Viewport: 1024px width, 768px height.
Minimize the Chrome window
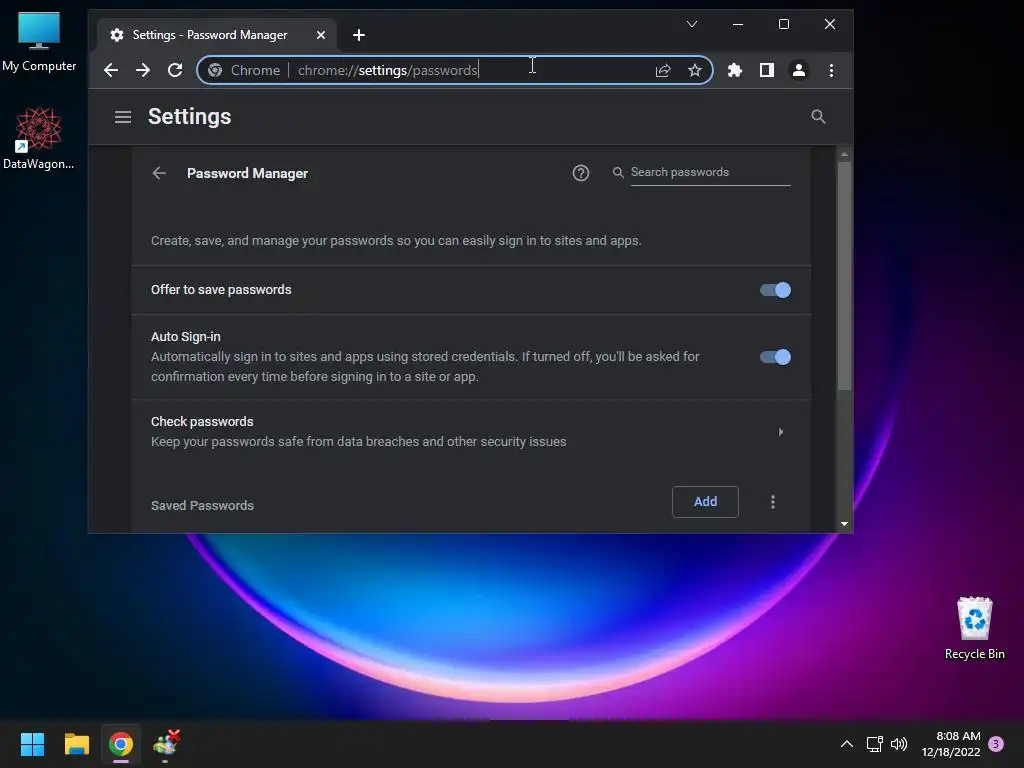738,24
